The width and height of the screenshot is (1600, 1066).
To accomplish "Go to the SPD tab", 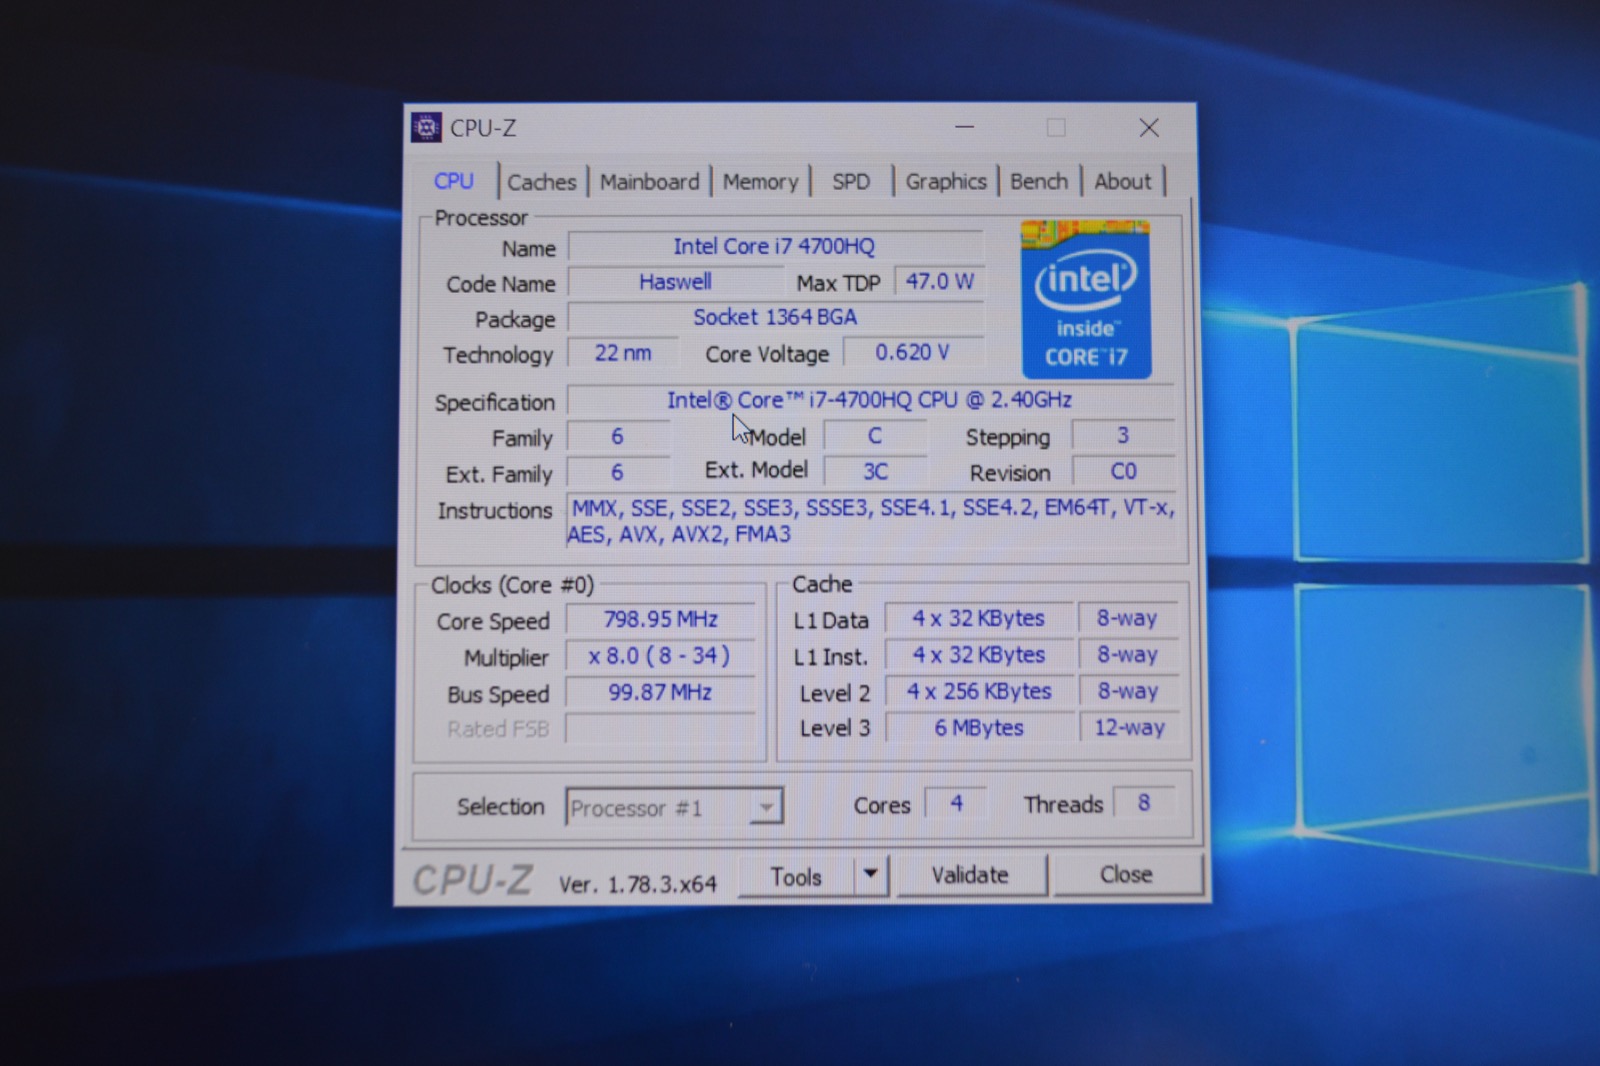I will (x=851, y=182).
